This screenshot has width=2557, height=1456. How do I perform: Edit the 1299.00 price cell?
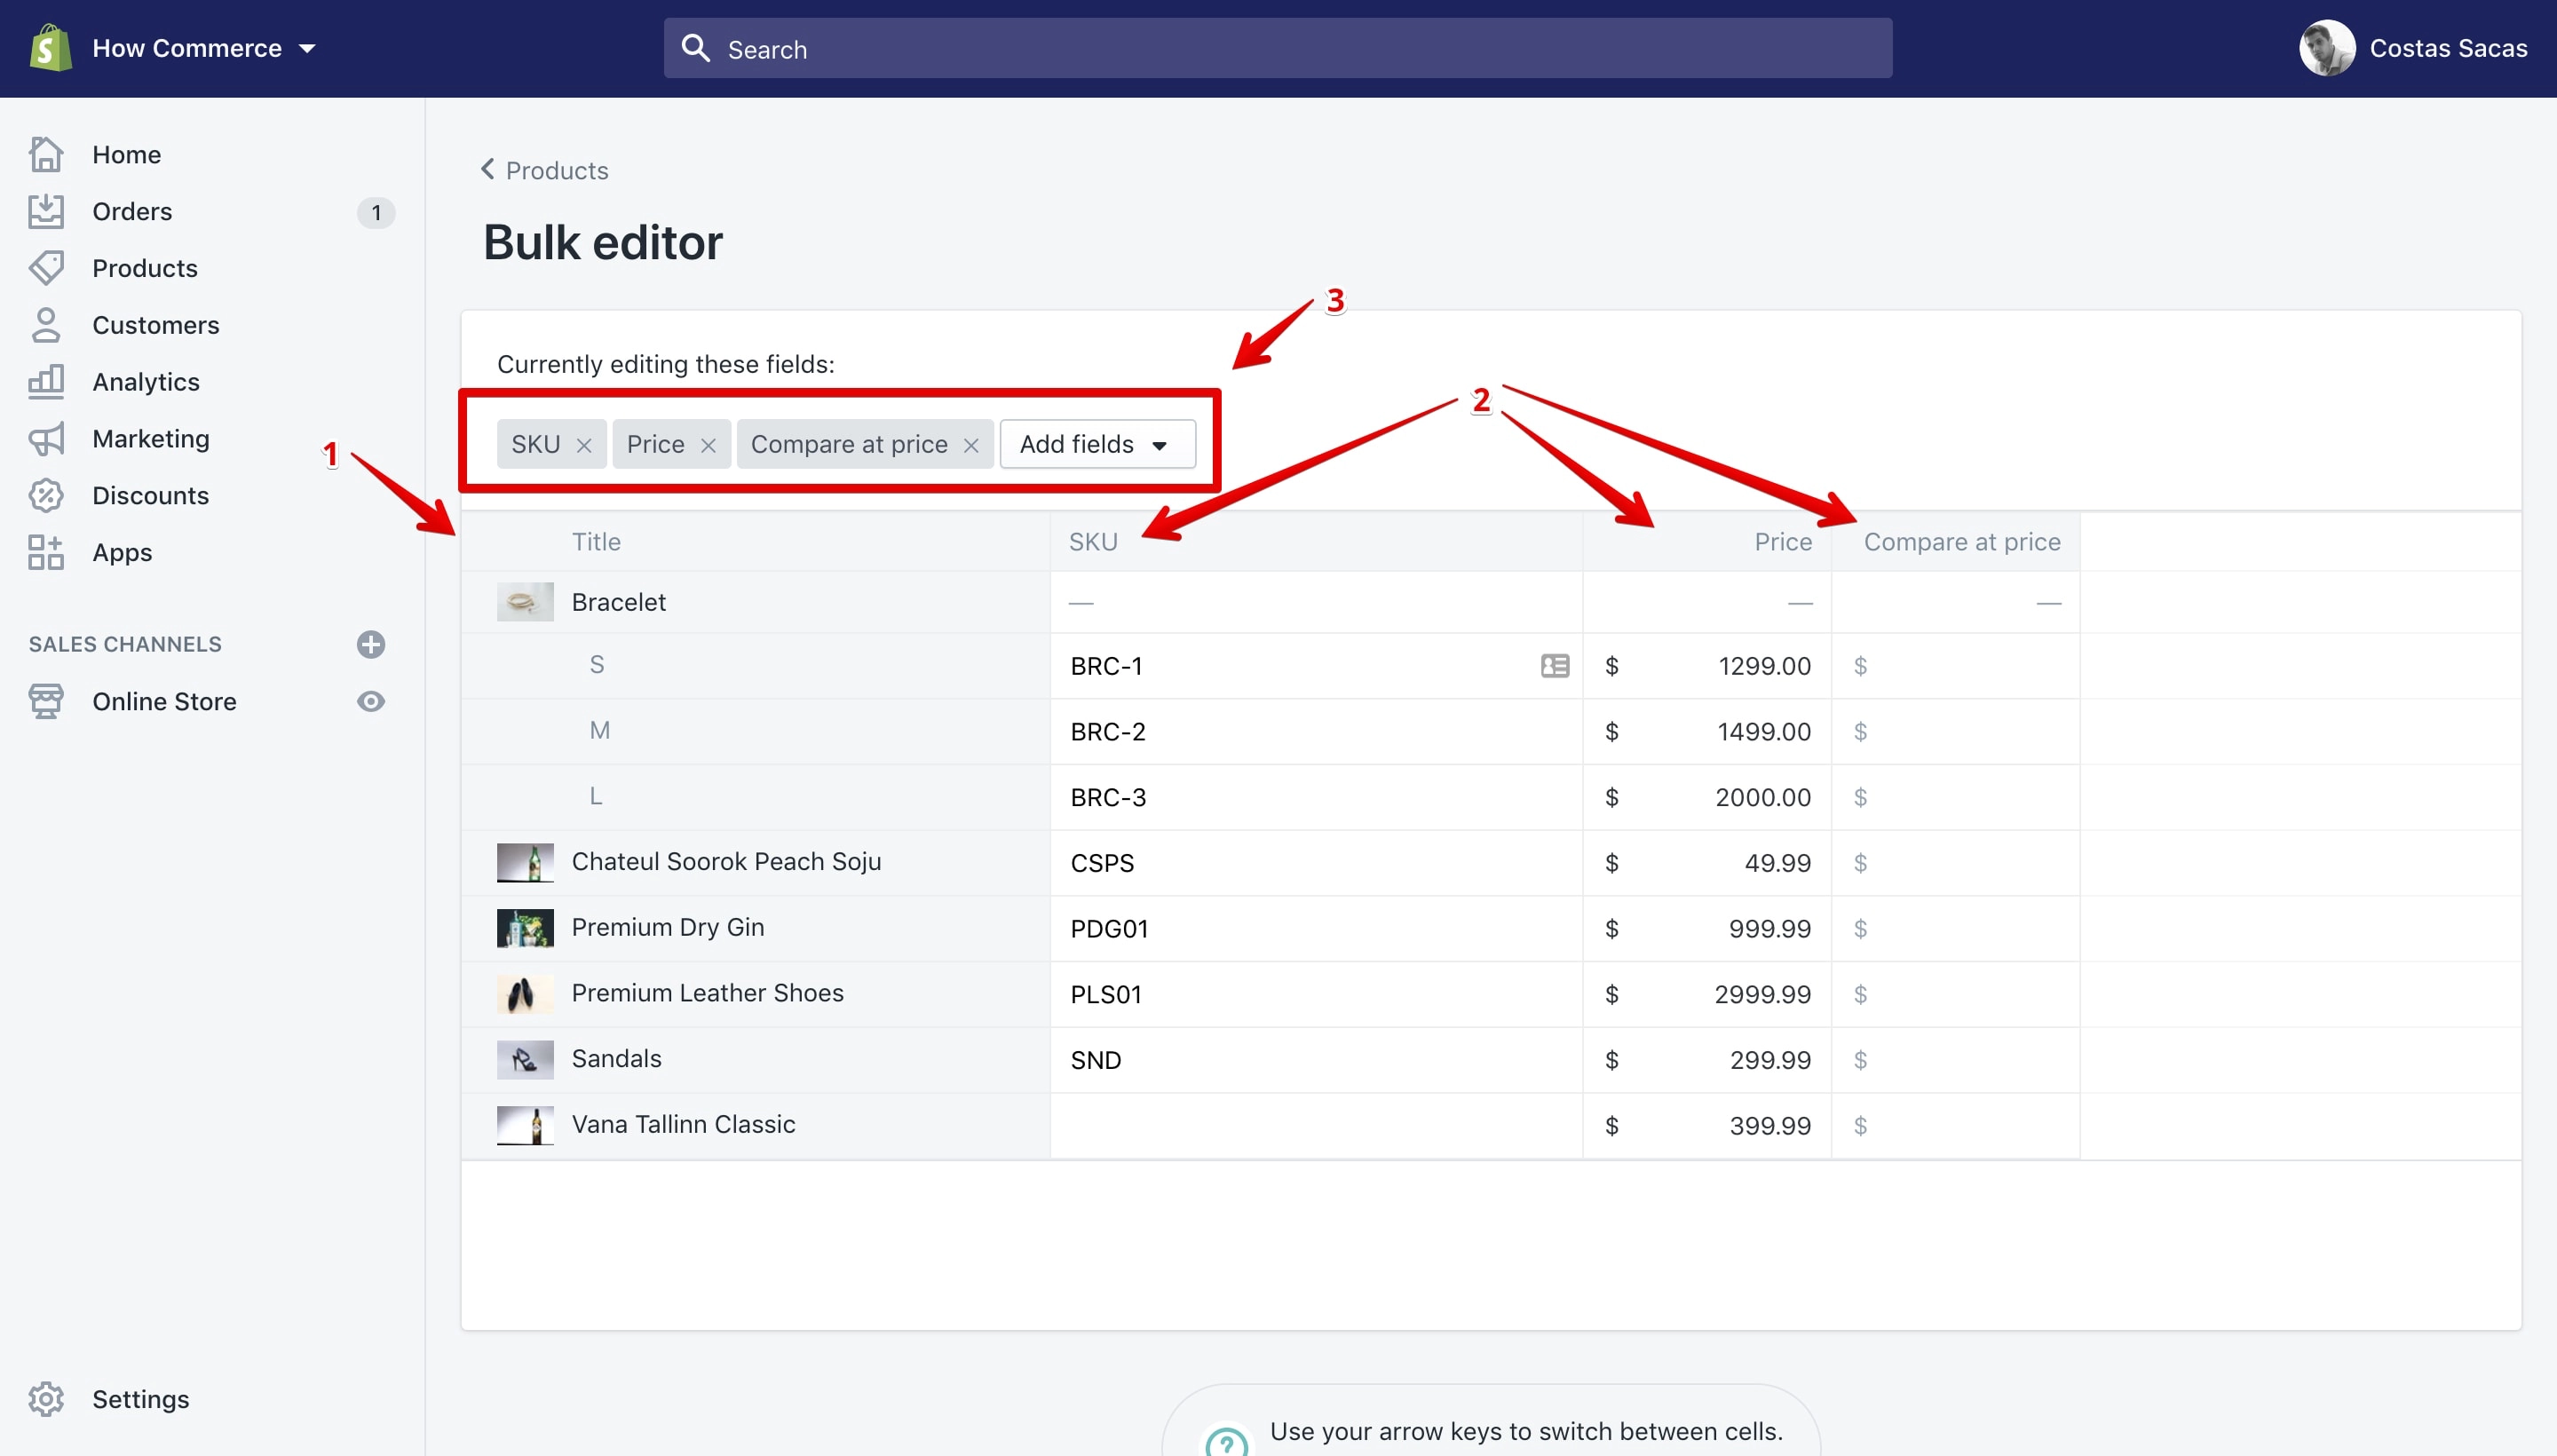coord(1707,666)
